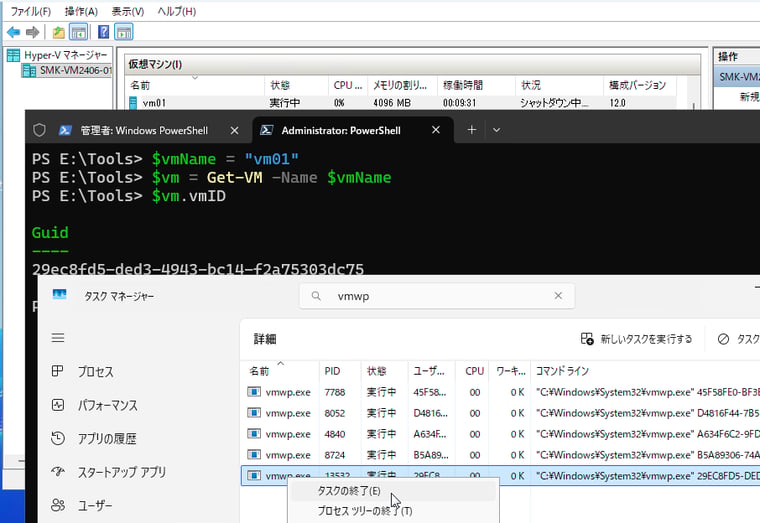Screen dimensions: 760x523
Task: Open パフォーマンス page in Task Manager
Action: pyautogui.click(x=95, y=405)
